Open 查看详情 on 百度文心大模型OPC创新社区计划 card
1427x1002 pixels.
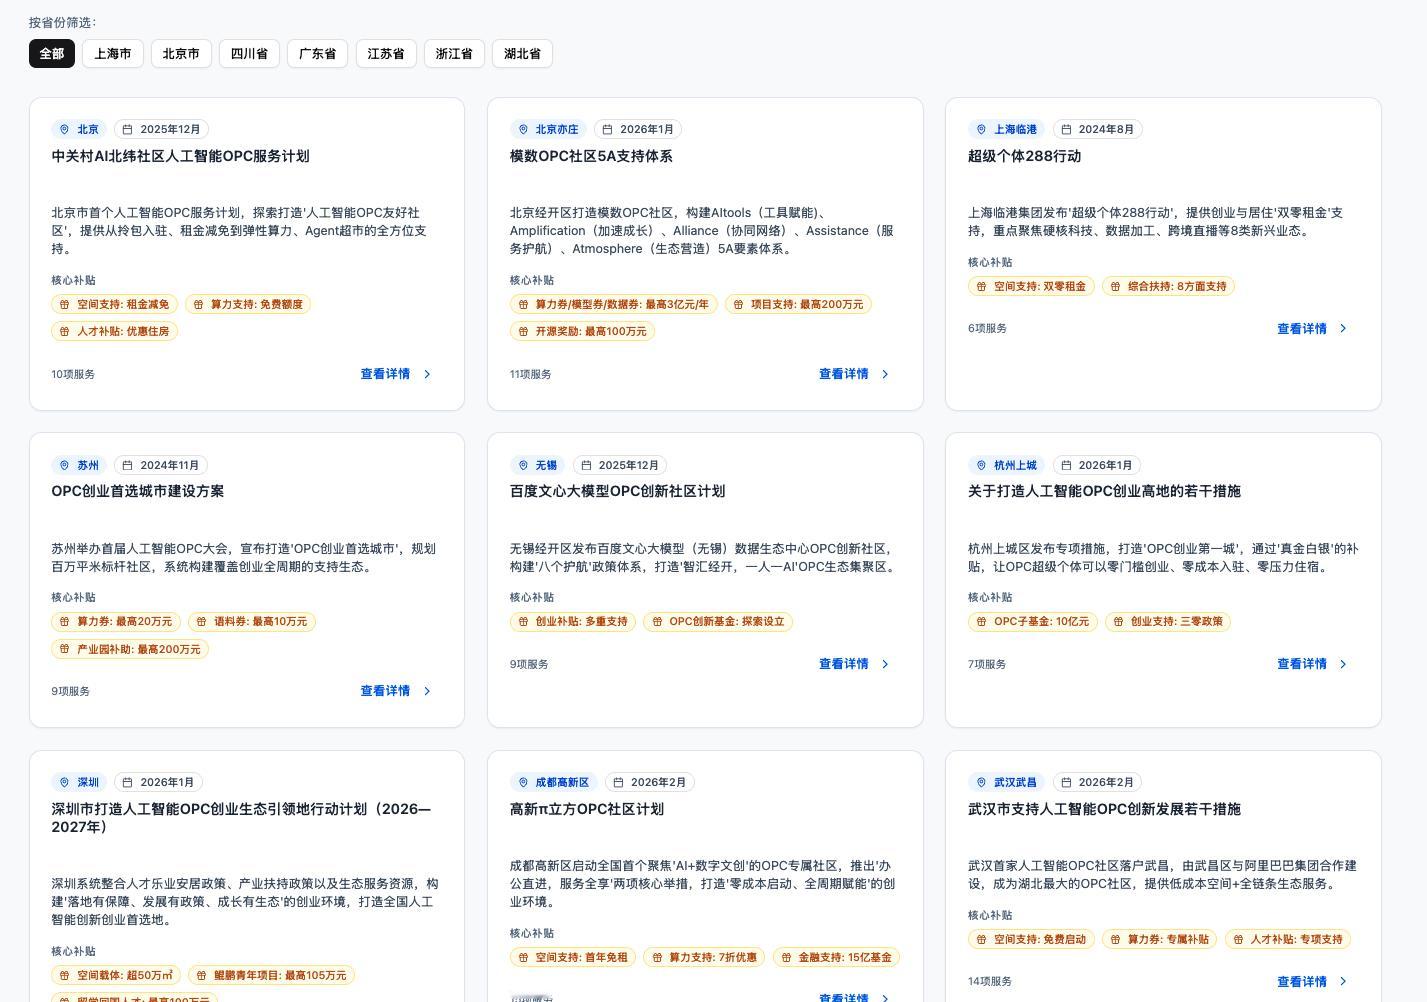843,663
